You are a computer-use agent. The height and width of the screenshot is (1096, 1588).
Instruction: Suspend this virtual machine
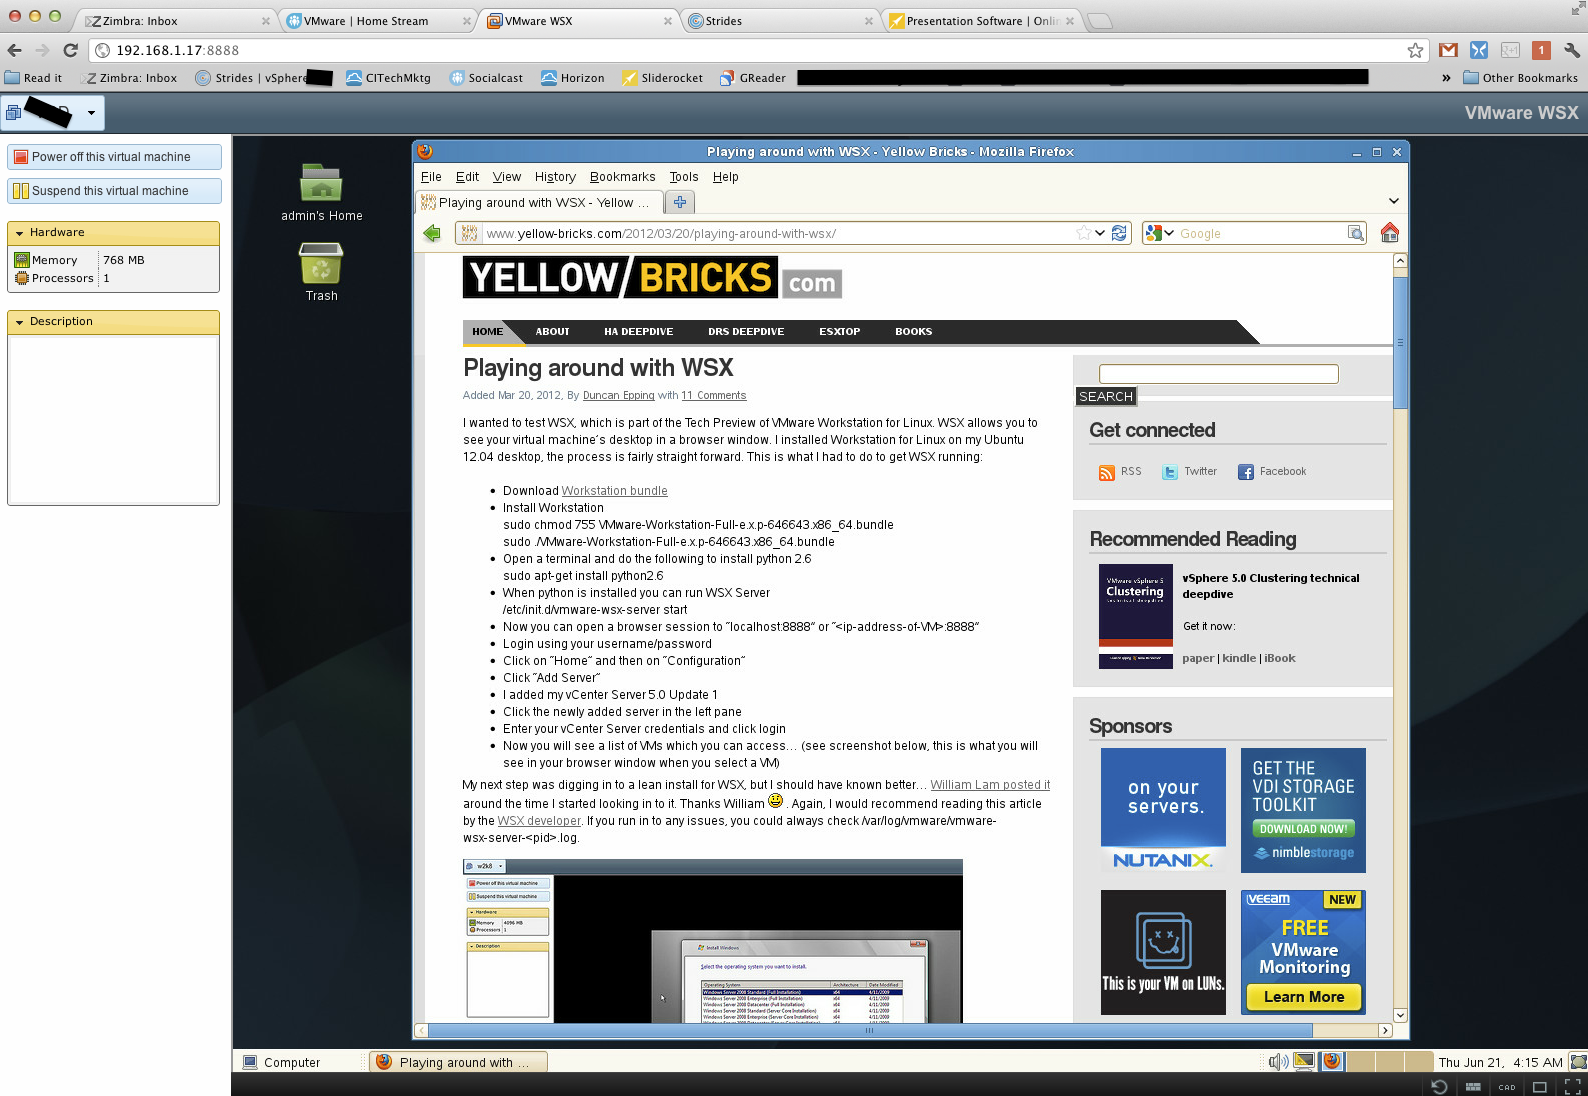(114, 191)
